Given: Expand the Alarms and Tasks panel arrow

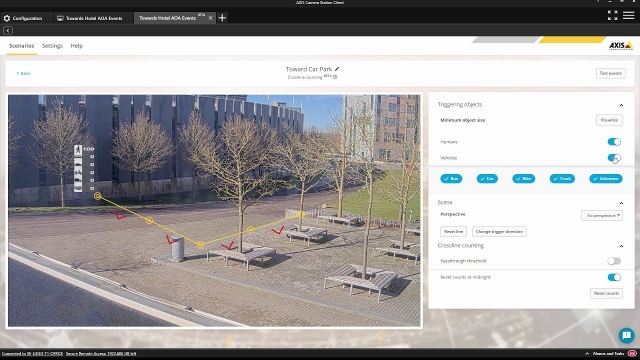Looking at the screenshot, I should pos(587,354).
